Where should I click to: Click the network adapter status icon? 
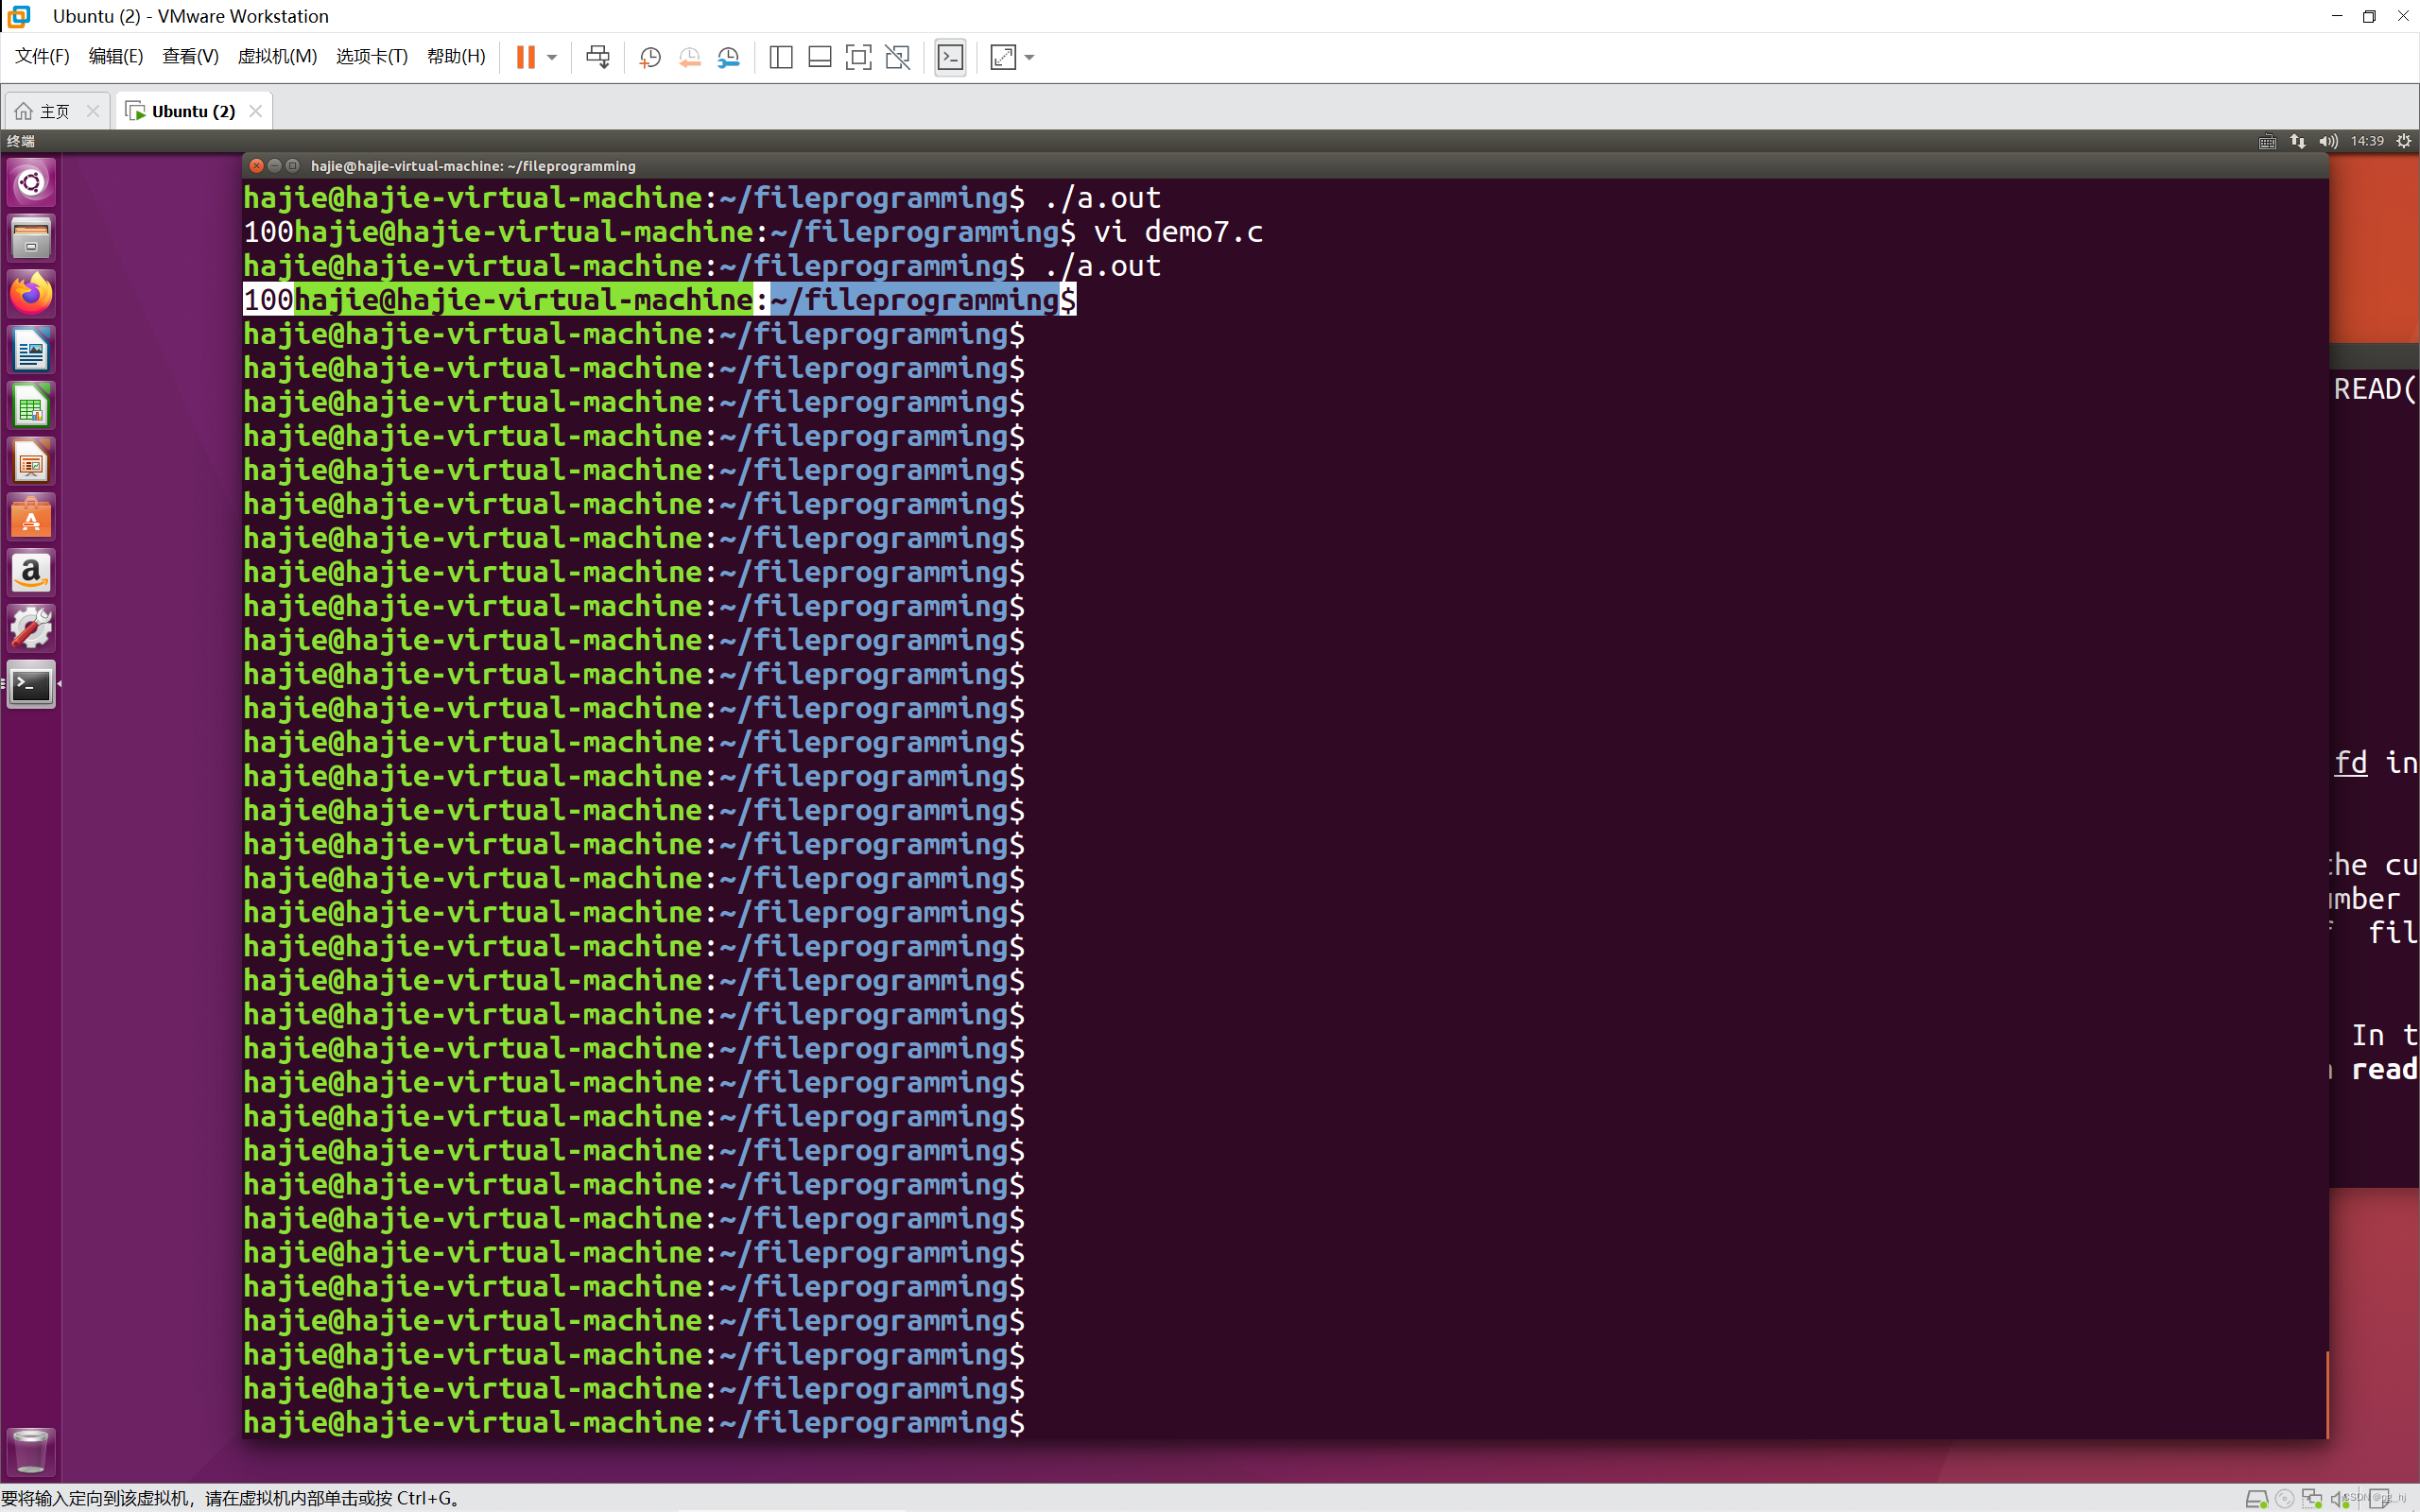tap(2312, 1498)
